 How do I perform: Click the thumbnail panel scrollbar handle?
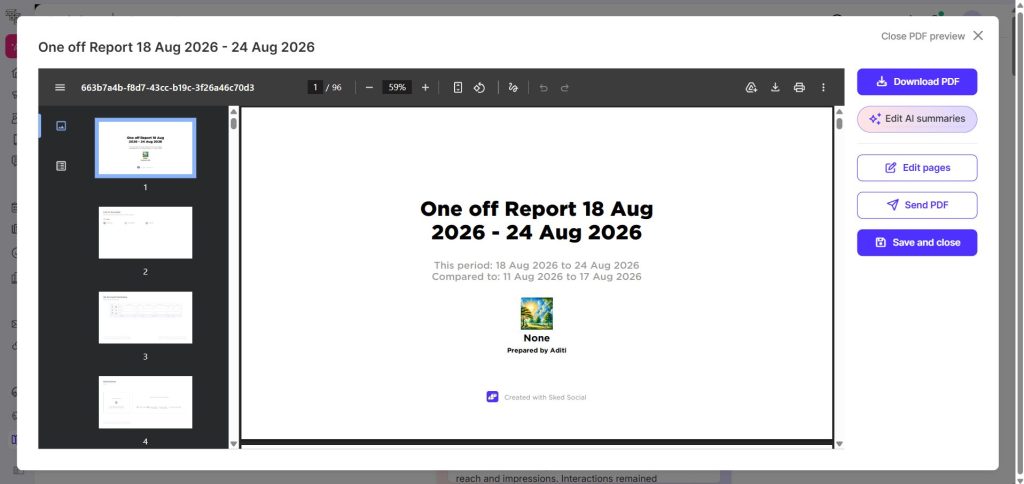234,123
